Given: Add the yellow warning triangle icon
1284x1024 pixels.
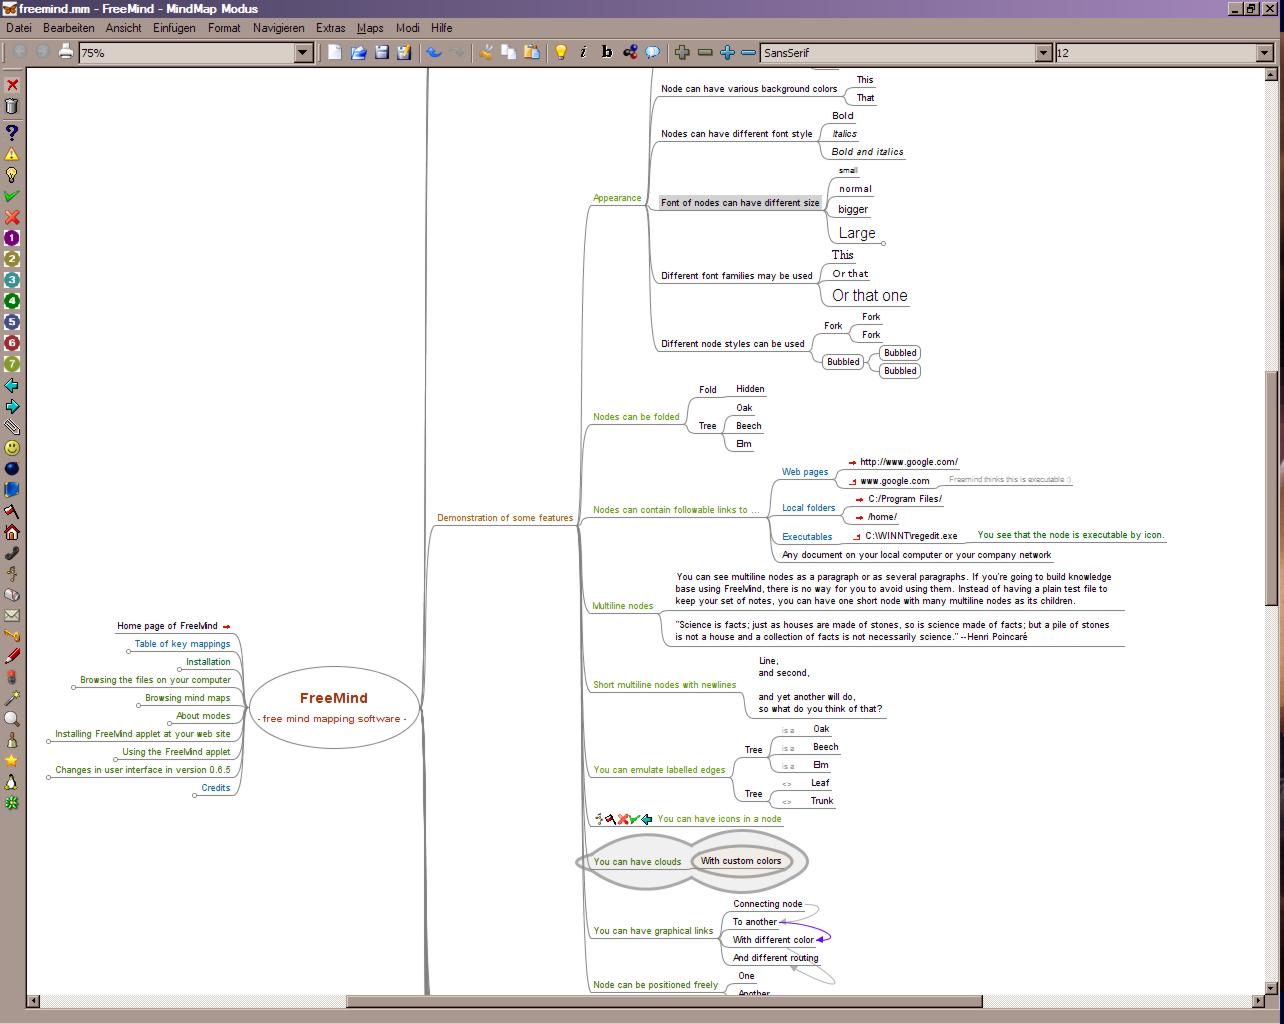Looking at the screenshot, I should coord(12,153).
